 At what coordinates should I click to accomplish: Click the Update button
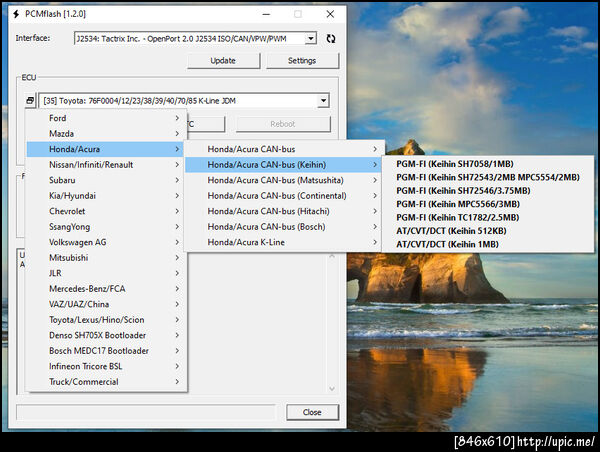(x=223, y=60)
